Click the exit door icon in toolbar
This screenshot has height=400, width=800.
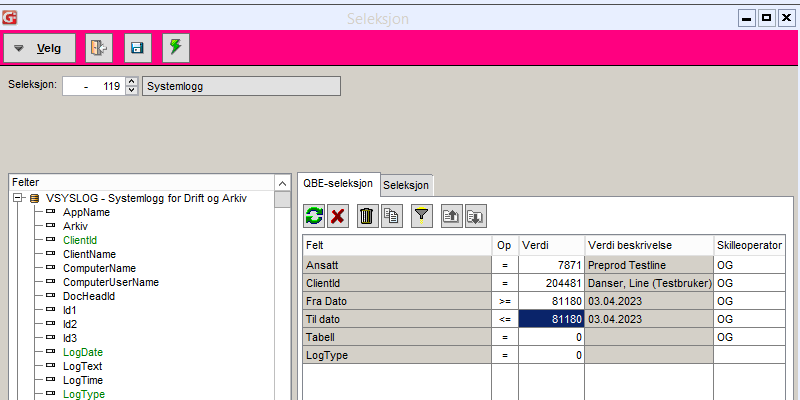pyautogui.click(x=99, y=48)
